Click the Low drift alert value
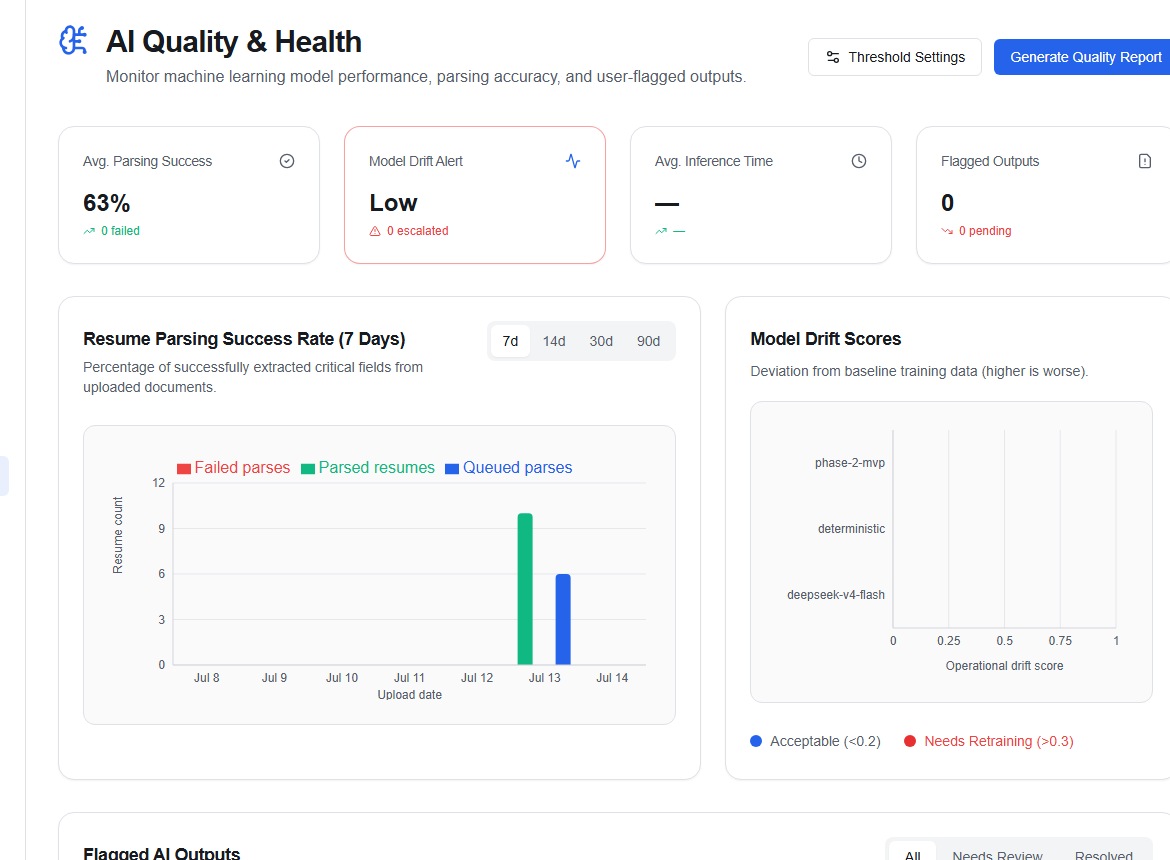 (x=393, y=203)
